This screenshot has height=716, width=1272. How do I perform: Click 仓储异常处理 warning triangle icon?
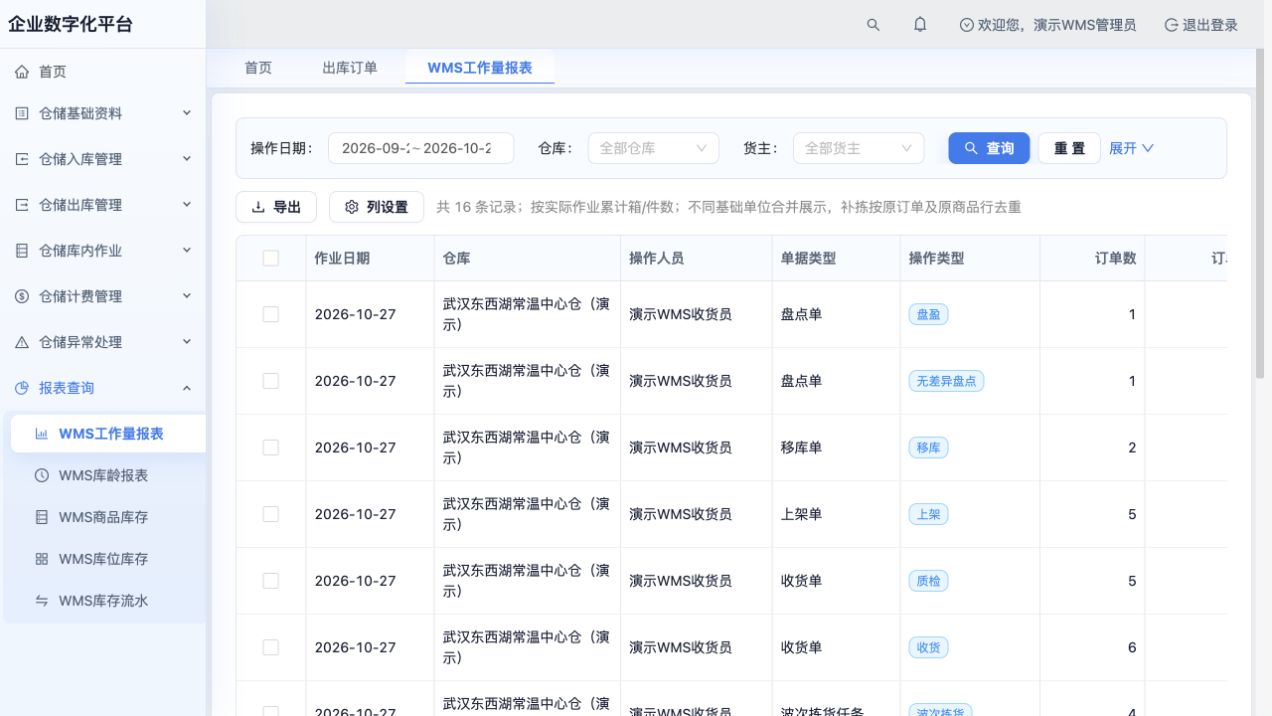22,342
